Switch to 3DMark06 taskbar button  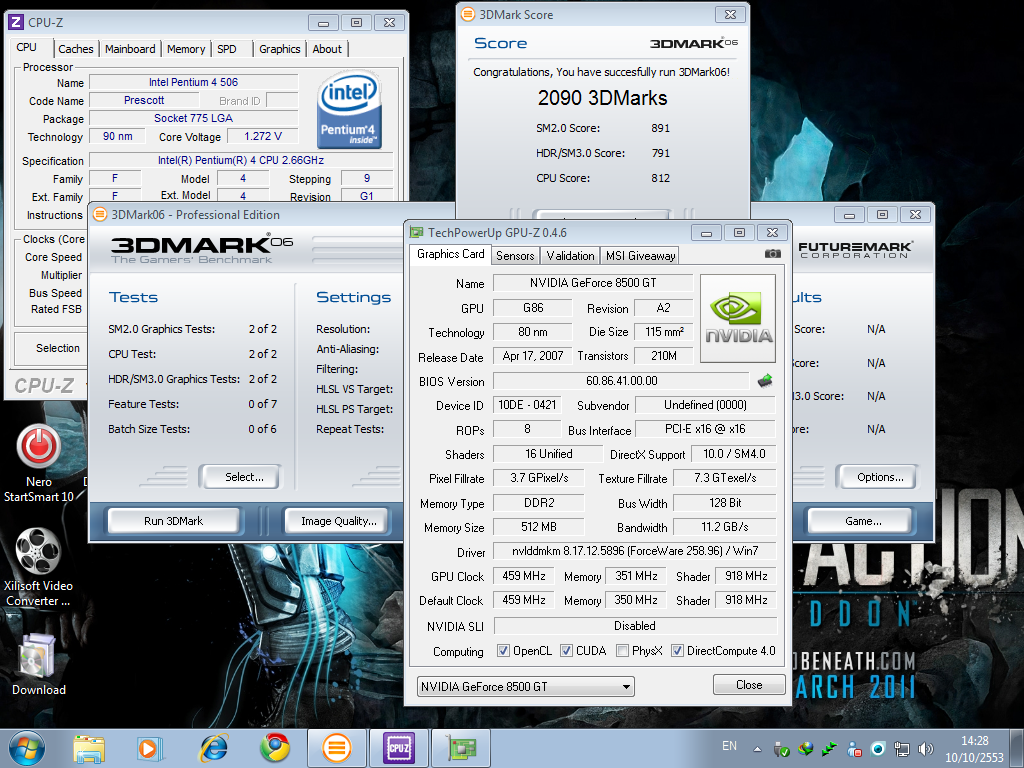(337, 748)
